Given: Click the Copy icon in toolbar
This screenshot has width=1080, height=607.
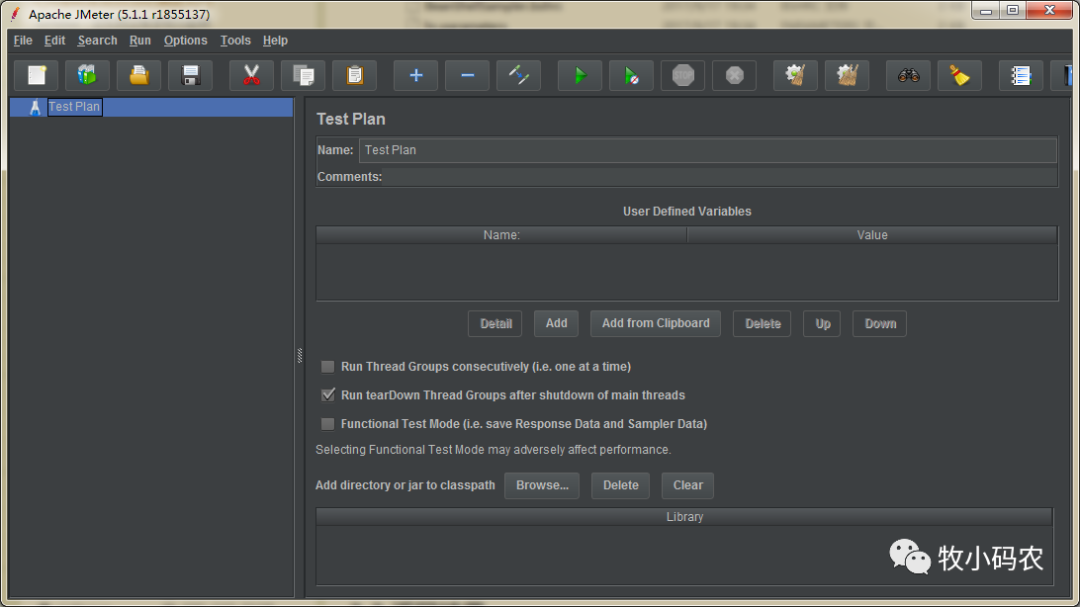Looking at the screenshot, I should pos(303,75).
